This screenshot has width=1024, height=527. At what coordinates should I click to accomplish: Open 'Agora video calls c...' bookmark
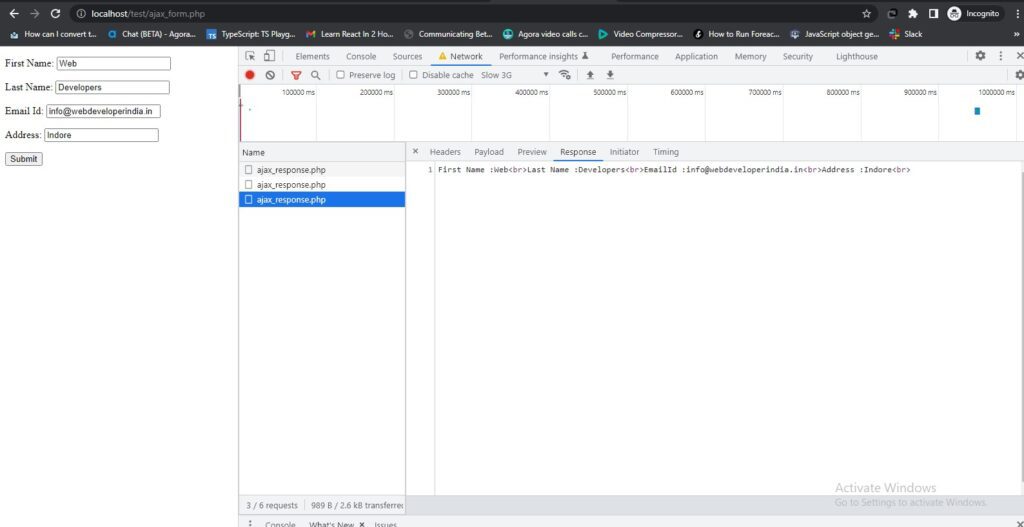pos(545,34)
